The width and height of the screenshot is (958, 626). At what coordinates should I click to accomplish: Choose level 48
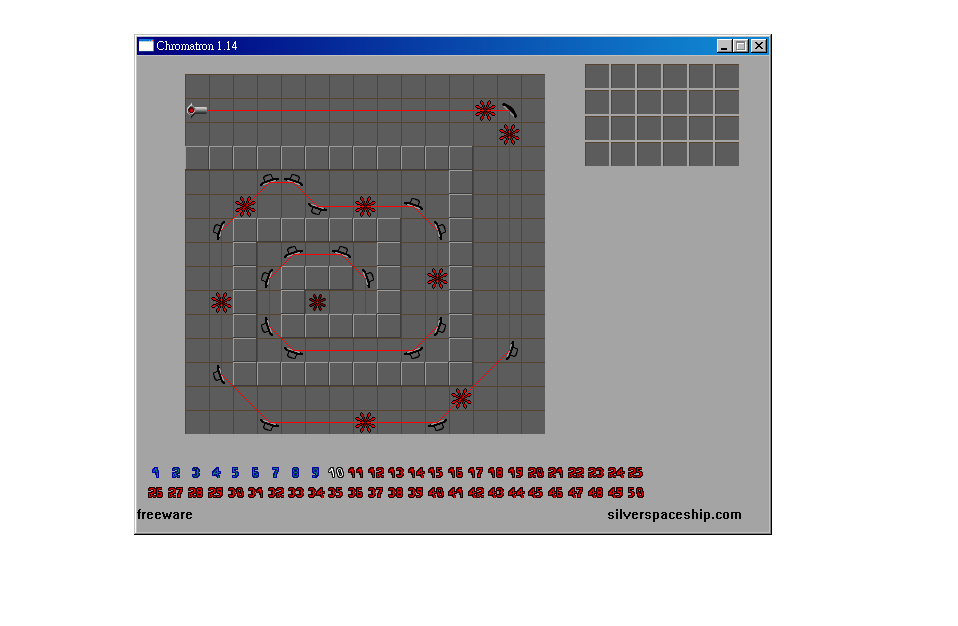(596, 492)
